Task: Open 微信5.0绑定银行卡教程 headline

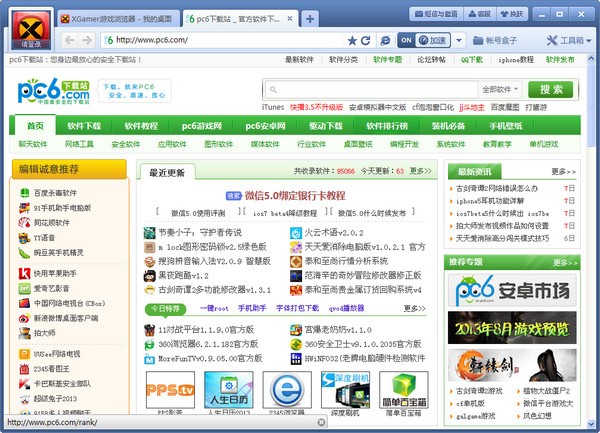Action: [x=295, y=196]
